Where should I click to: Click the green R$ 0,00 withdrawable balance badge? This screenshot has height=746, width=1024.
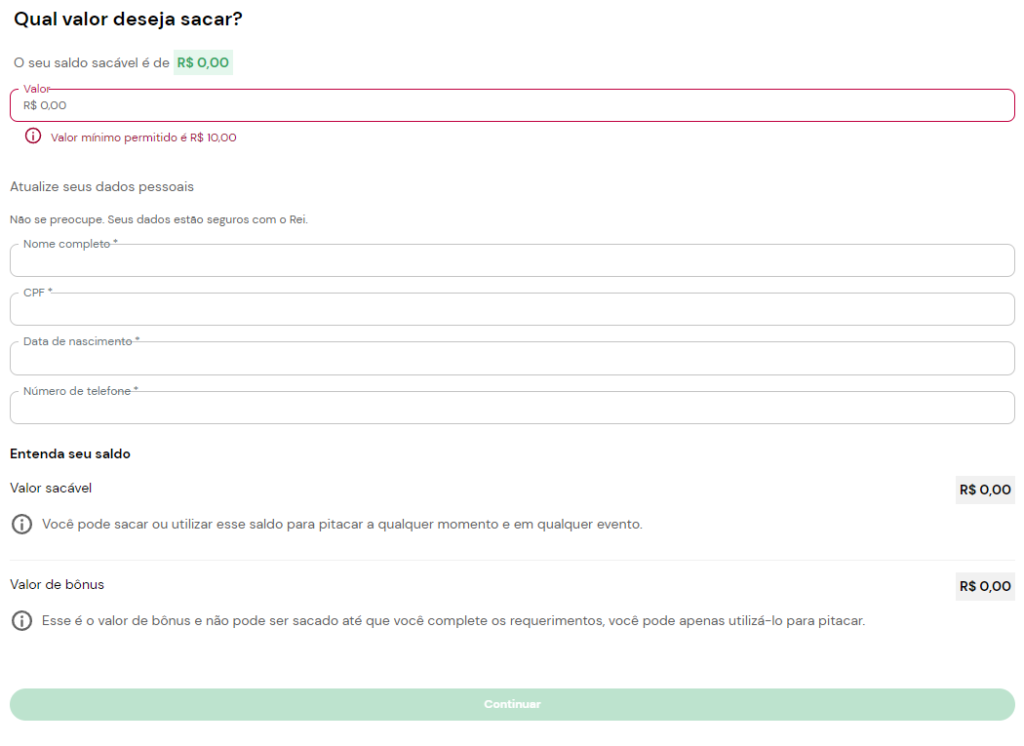(x=203, y=63)
